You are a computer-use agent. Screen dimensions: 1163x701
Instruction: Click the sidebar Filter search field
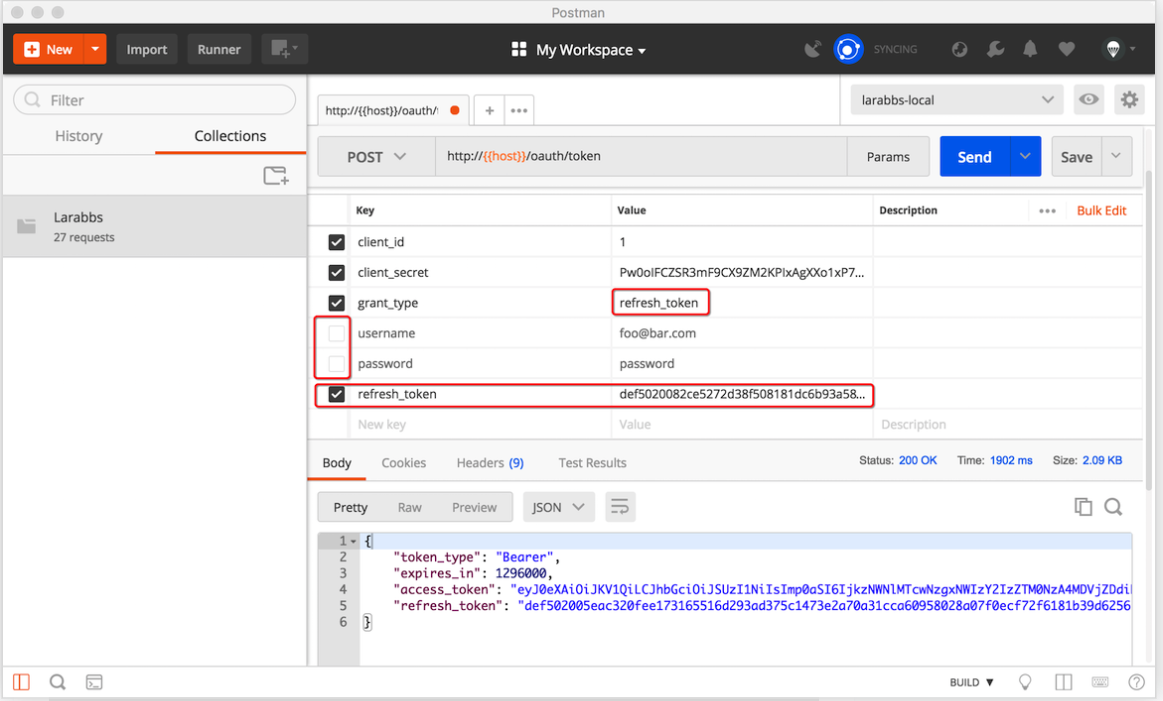point(154,99)
